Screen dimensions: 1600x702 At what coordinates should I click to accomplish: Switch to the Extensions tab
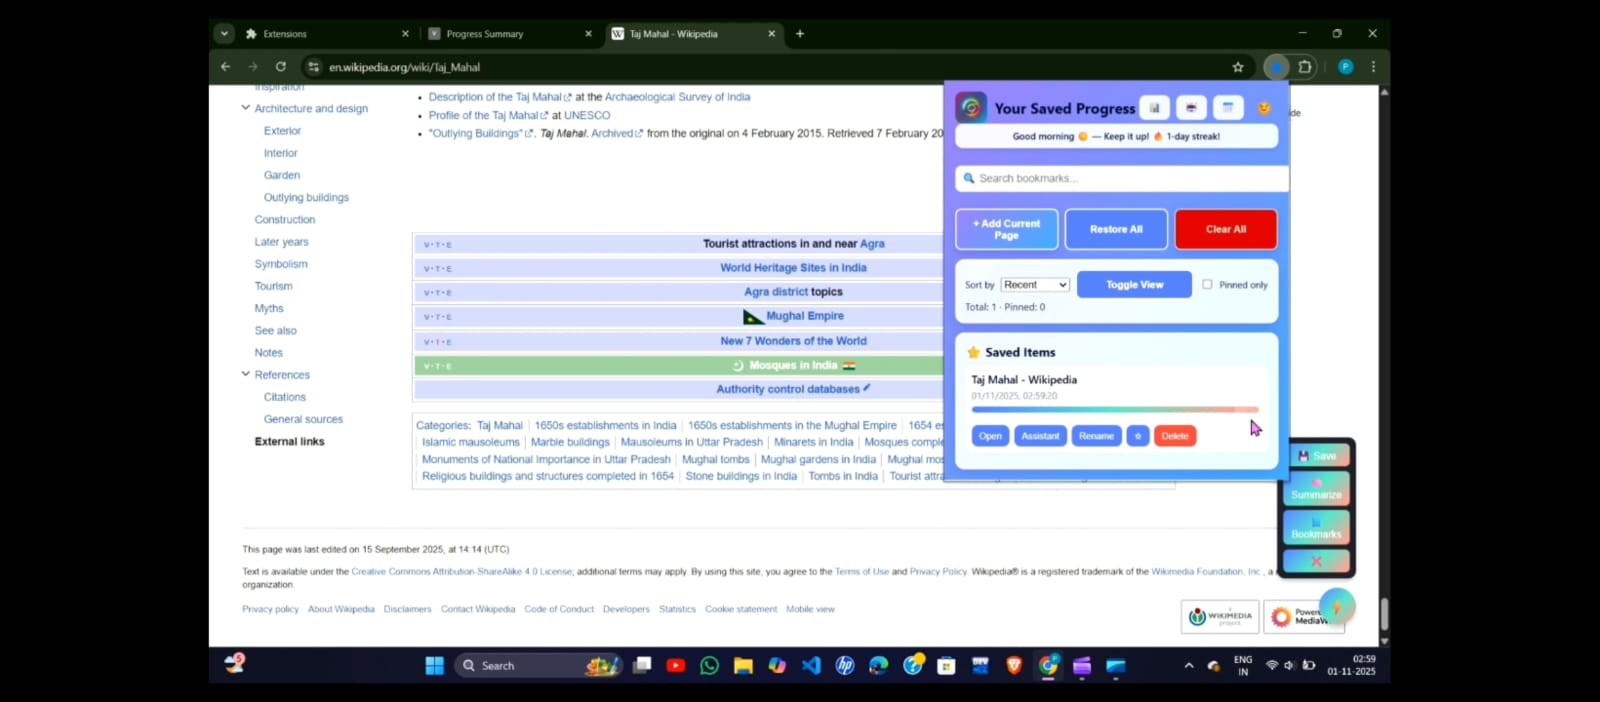327,33
